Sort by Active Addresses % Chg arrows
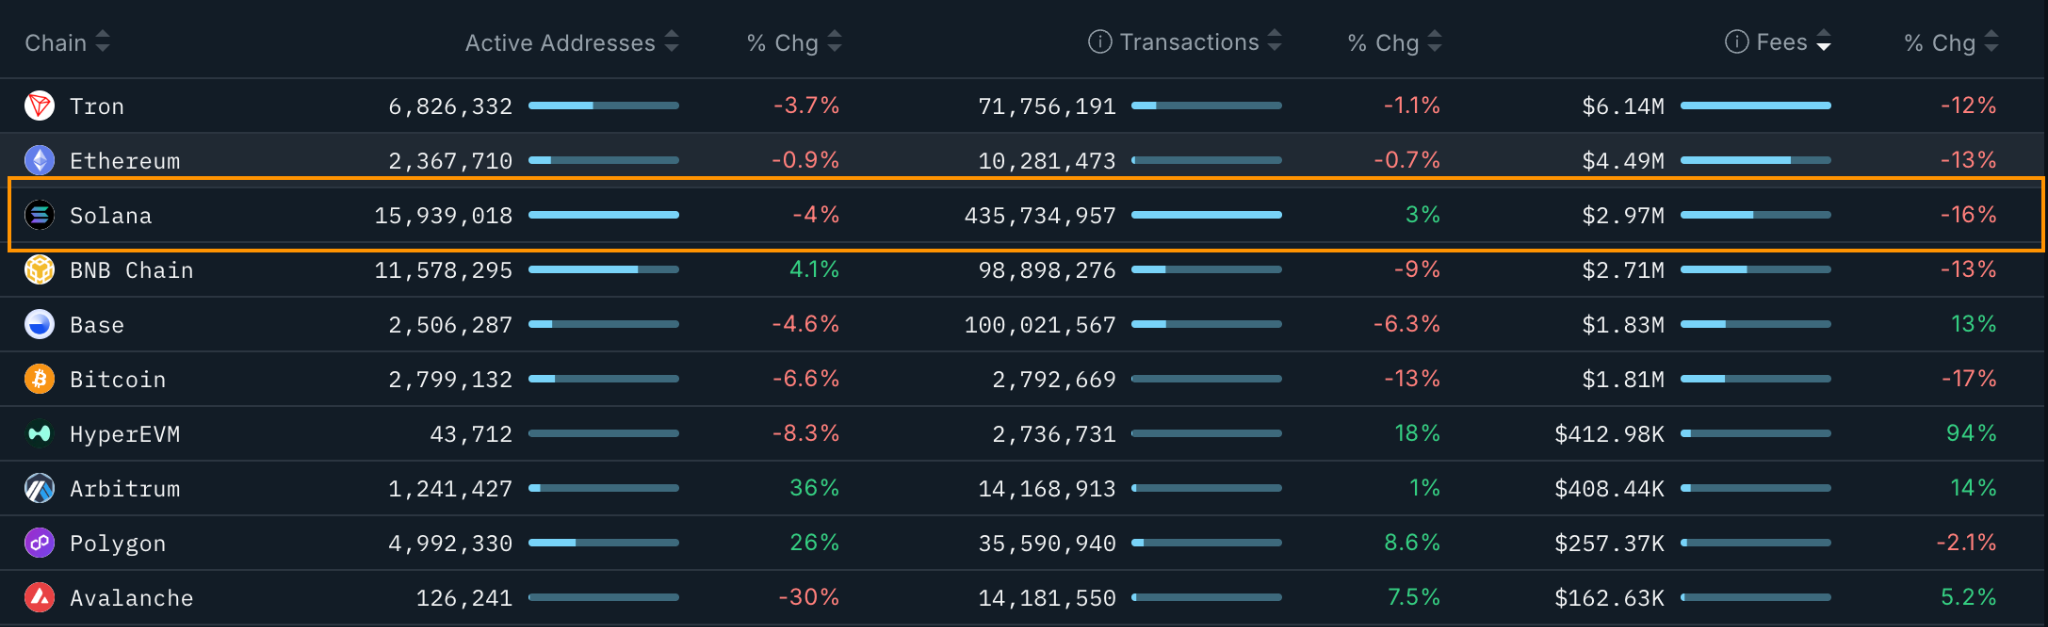Screen dimensions: 2048x627 click(x=835, y=42)
